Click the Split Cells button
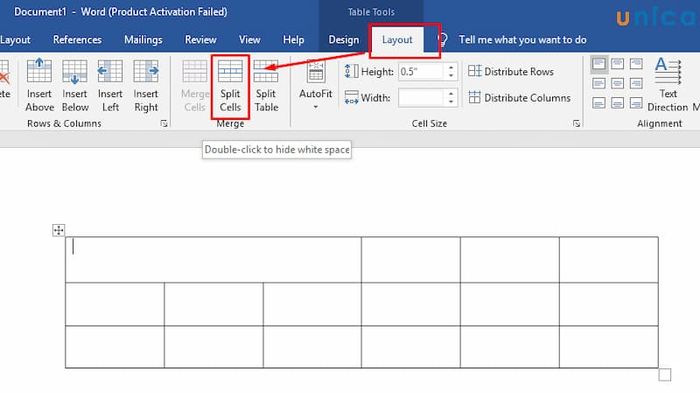The height and width of the screenshot is (393, 700). click(x=230, y=86)
